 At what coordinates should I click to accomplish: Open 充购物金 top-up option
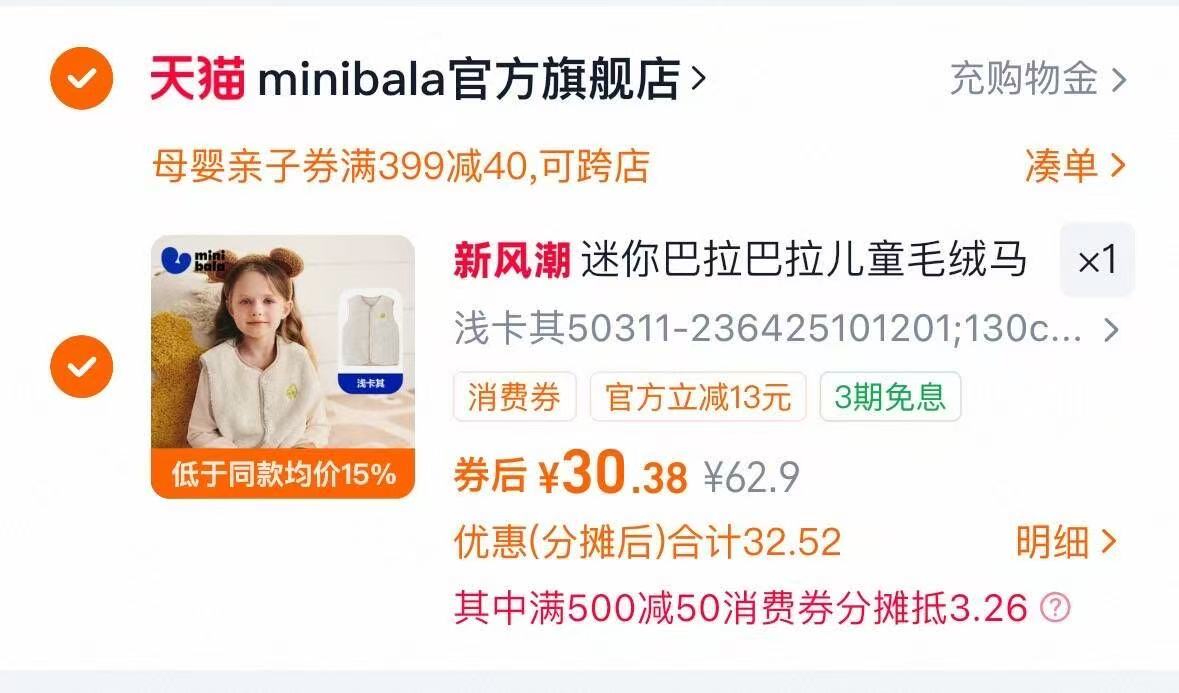coord(1023,79)
